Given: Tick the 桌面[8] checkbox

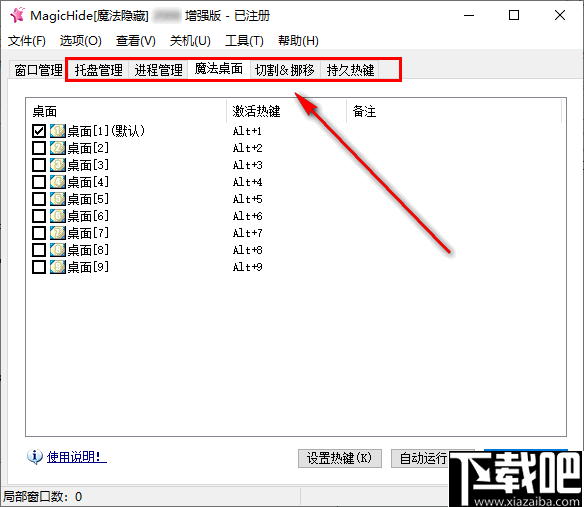Looking at the screenshot, I should (39, 250).
